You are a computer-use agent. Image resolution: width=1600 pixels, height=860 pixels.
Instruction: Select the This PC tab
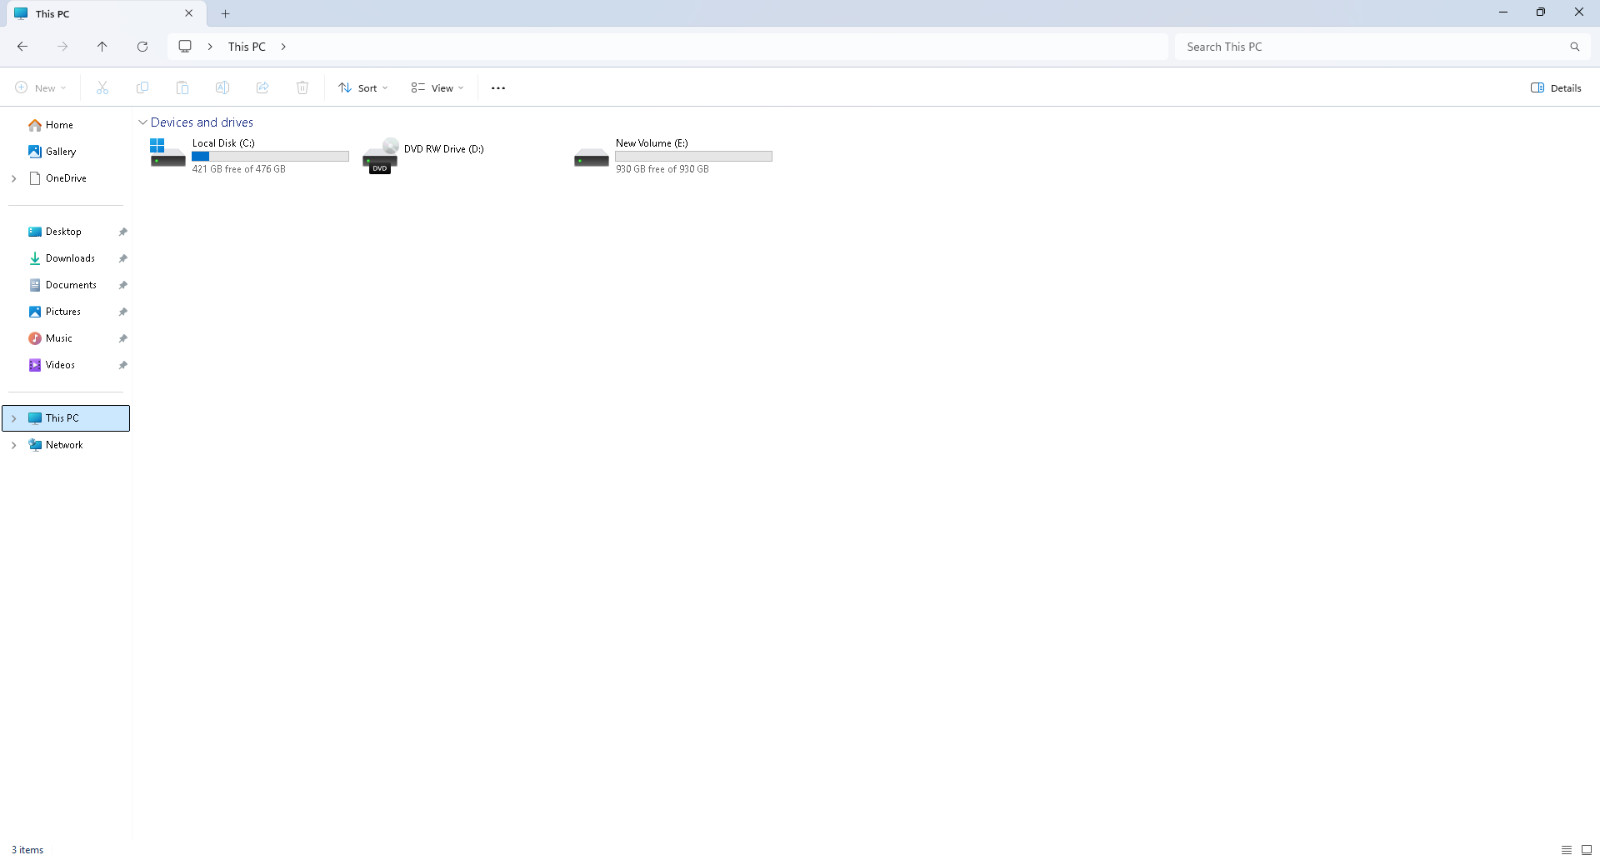104,14
